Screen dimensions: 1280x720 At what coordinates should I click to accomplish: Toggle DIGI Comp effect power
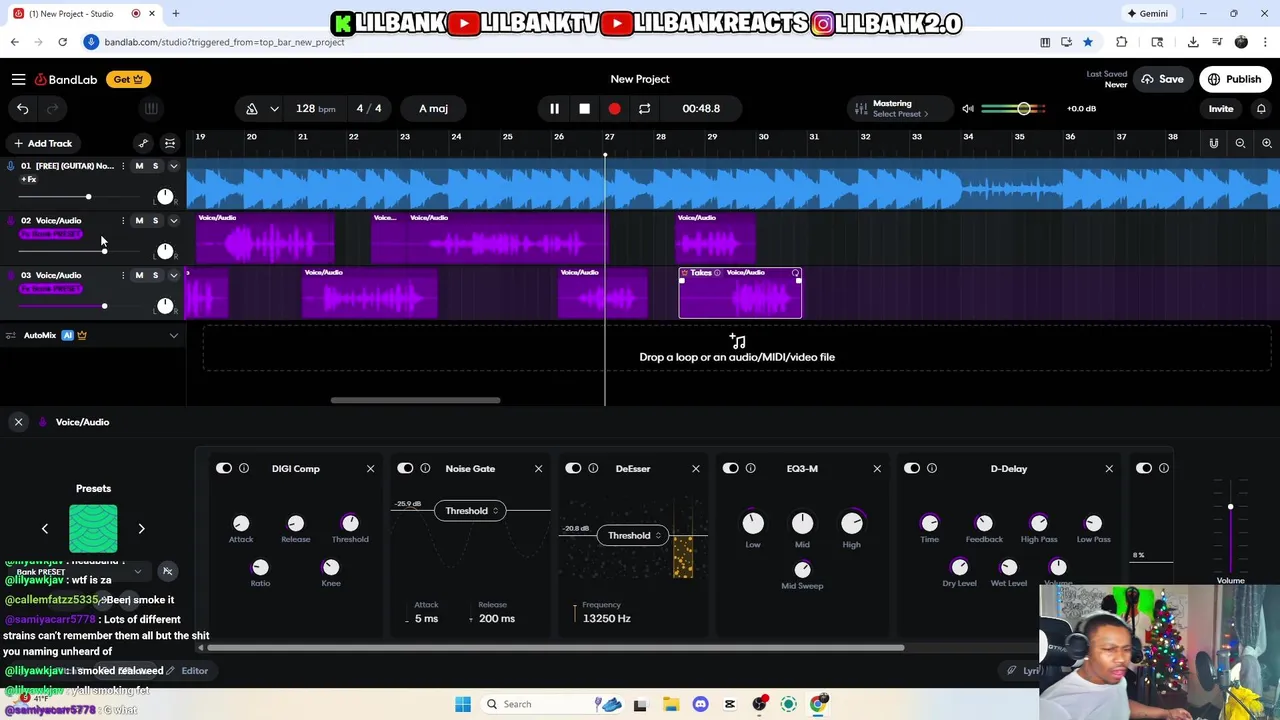[x=224, y=468]
